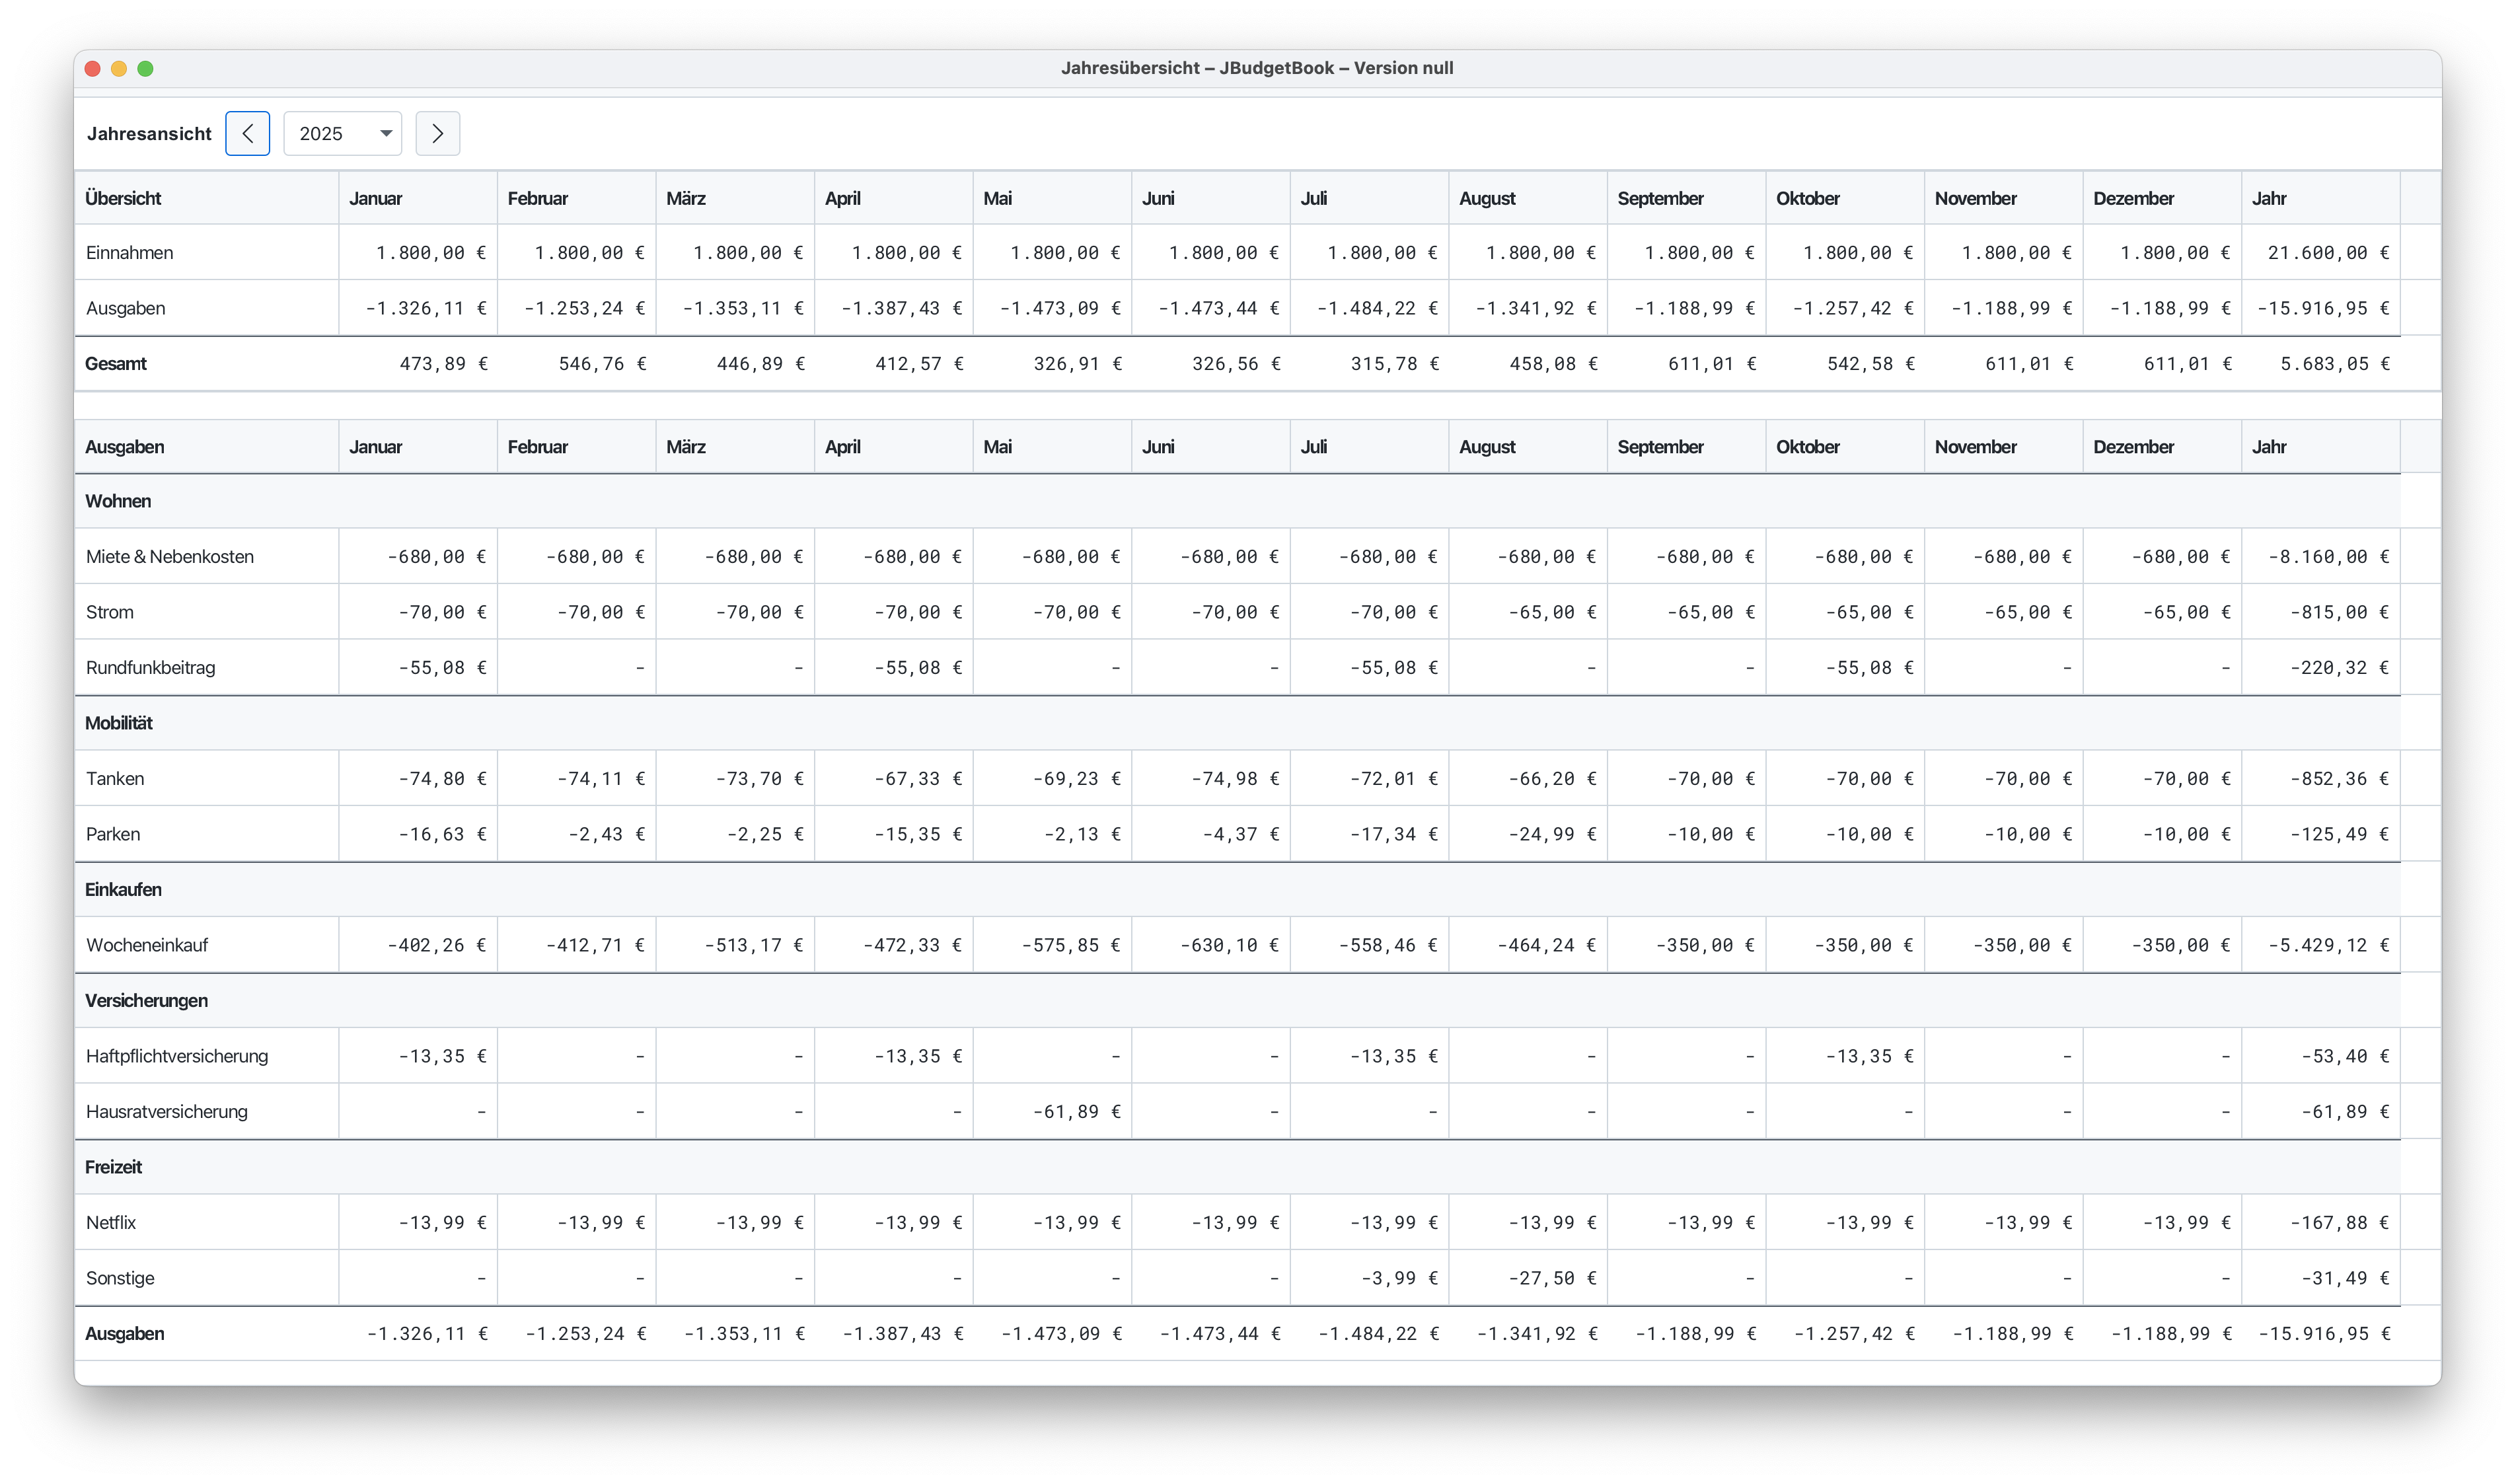Click the Miete & Nebenkosten row label

(x=170, y=557)
